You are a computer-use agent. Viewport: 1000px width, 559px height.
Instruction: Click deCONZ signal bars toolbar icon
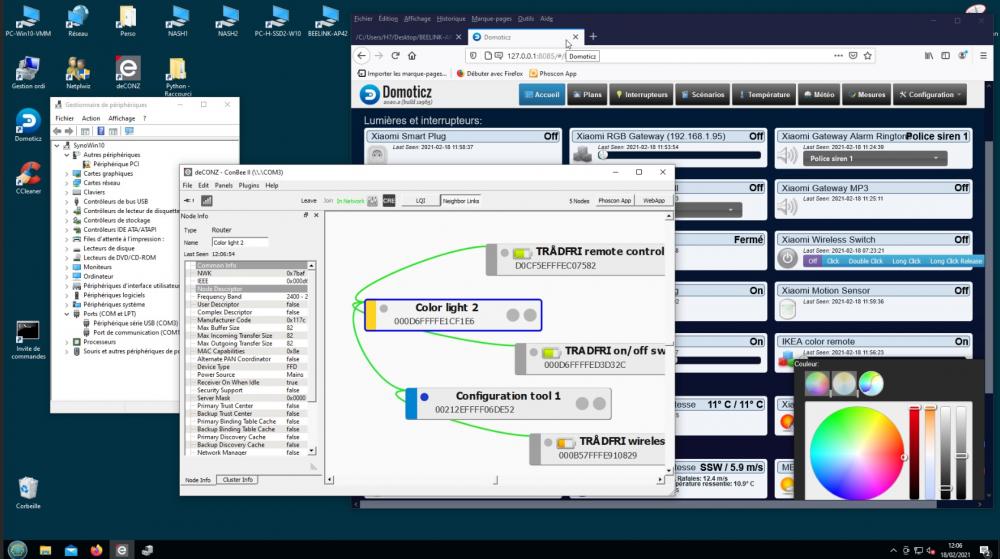pyautogui.click(x=207, y=201)
